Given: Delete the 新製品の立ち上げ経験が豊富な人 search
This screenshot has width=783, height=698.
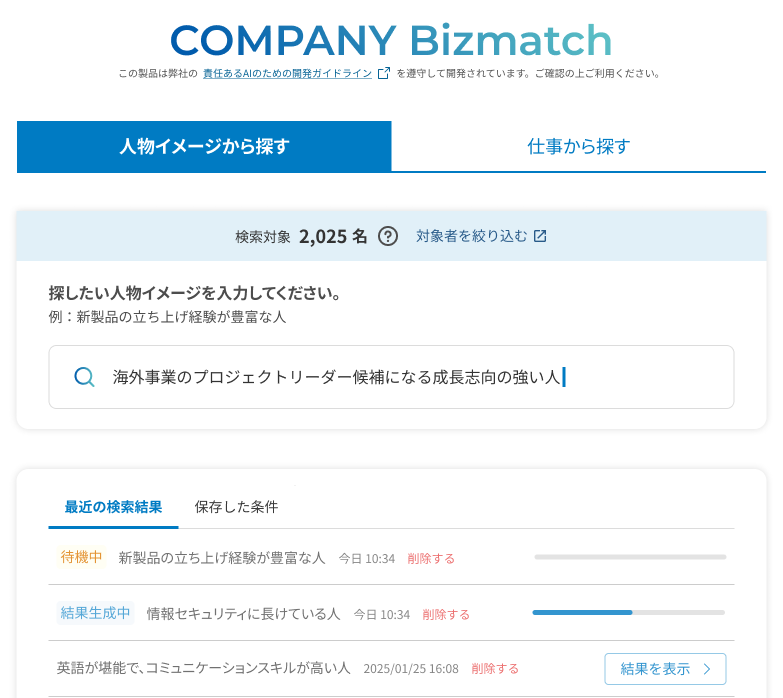Looking at the screenshot, I should tap(431, 559).
